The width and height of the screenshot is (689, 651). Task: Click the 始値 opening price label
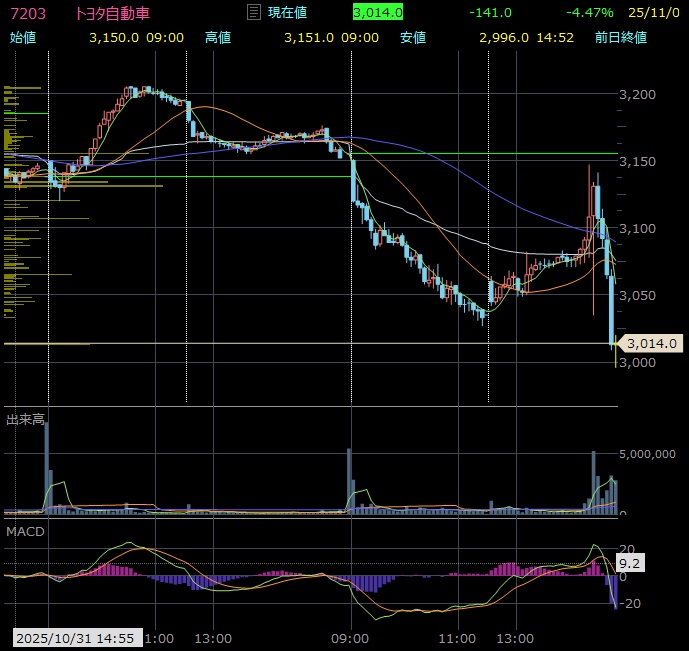[22, 37]
